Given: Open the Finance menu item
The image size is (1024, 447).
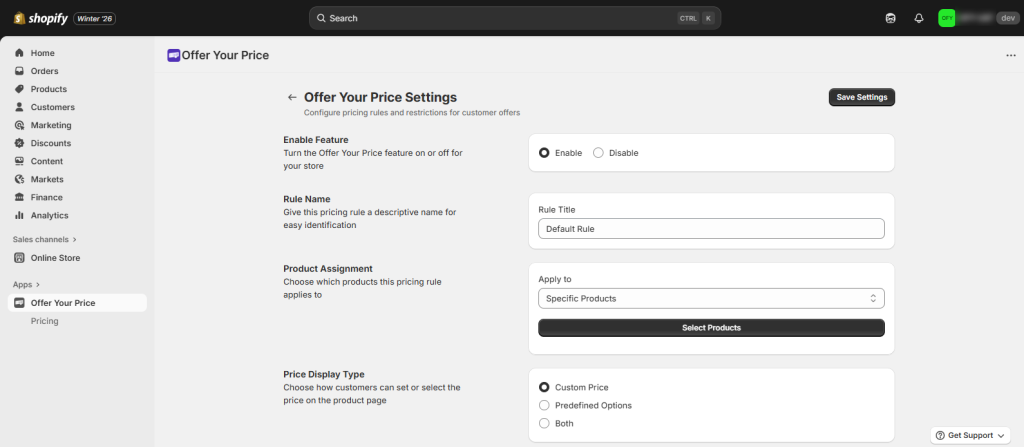Looking at the screenshot, I should [x=77, y=197].
